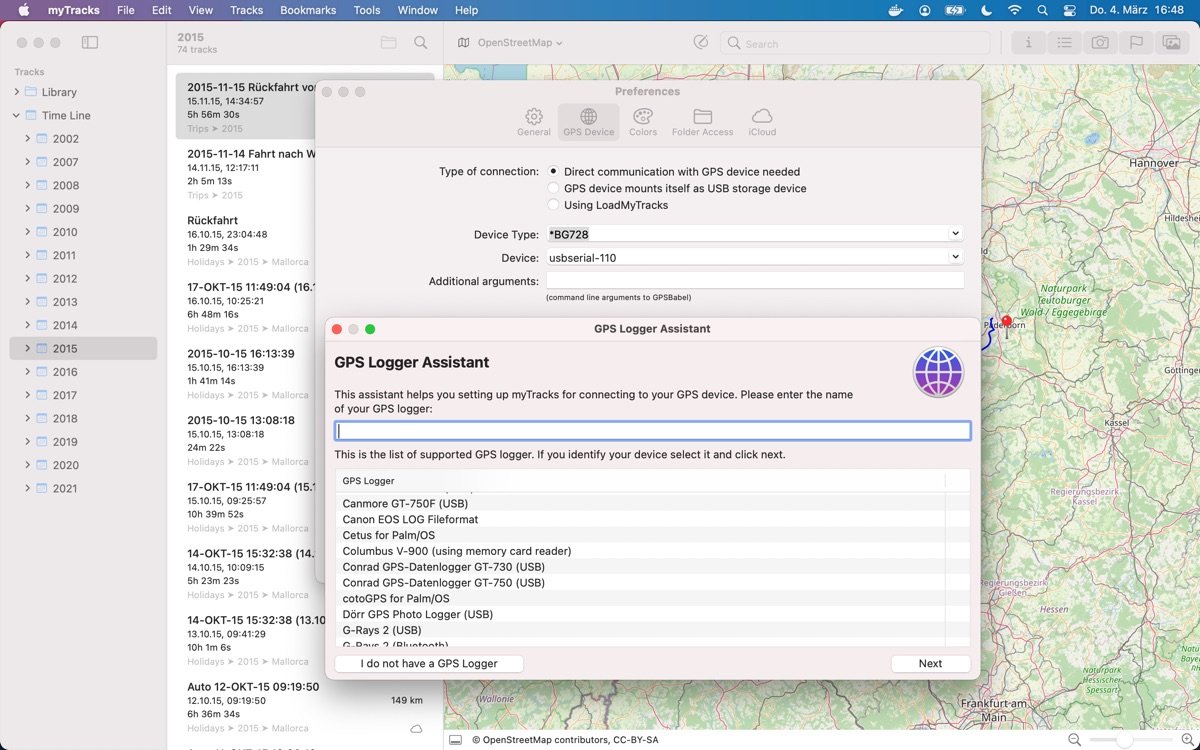Click the zoom out magnifier on map
The image size is (1200, 750).
1074,740
